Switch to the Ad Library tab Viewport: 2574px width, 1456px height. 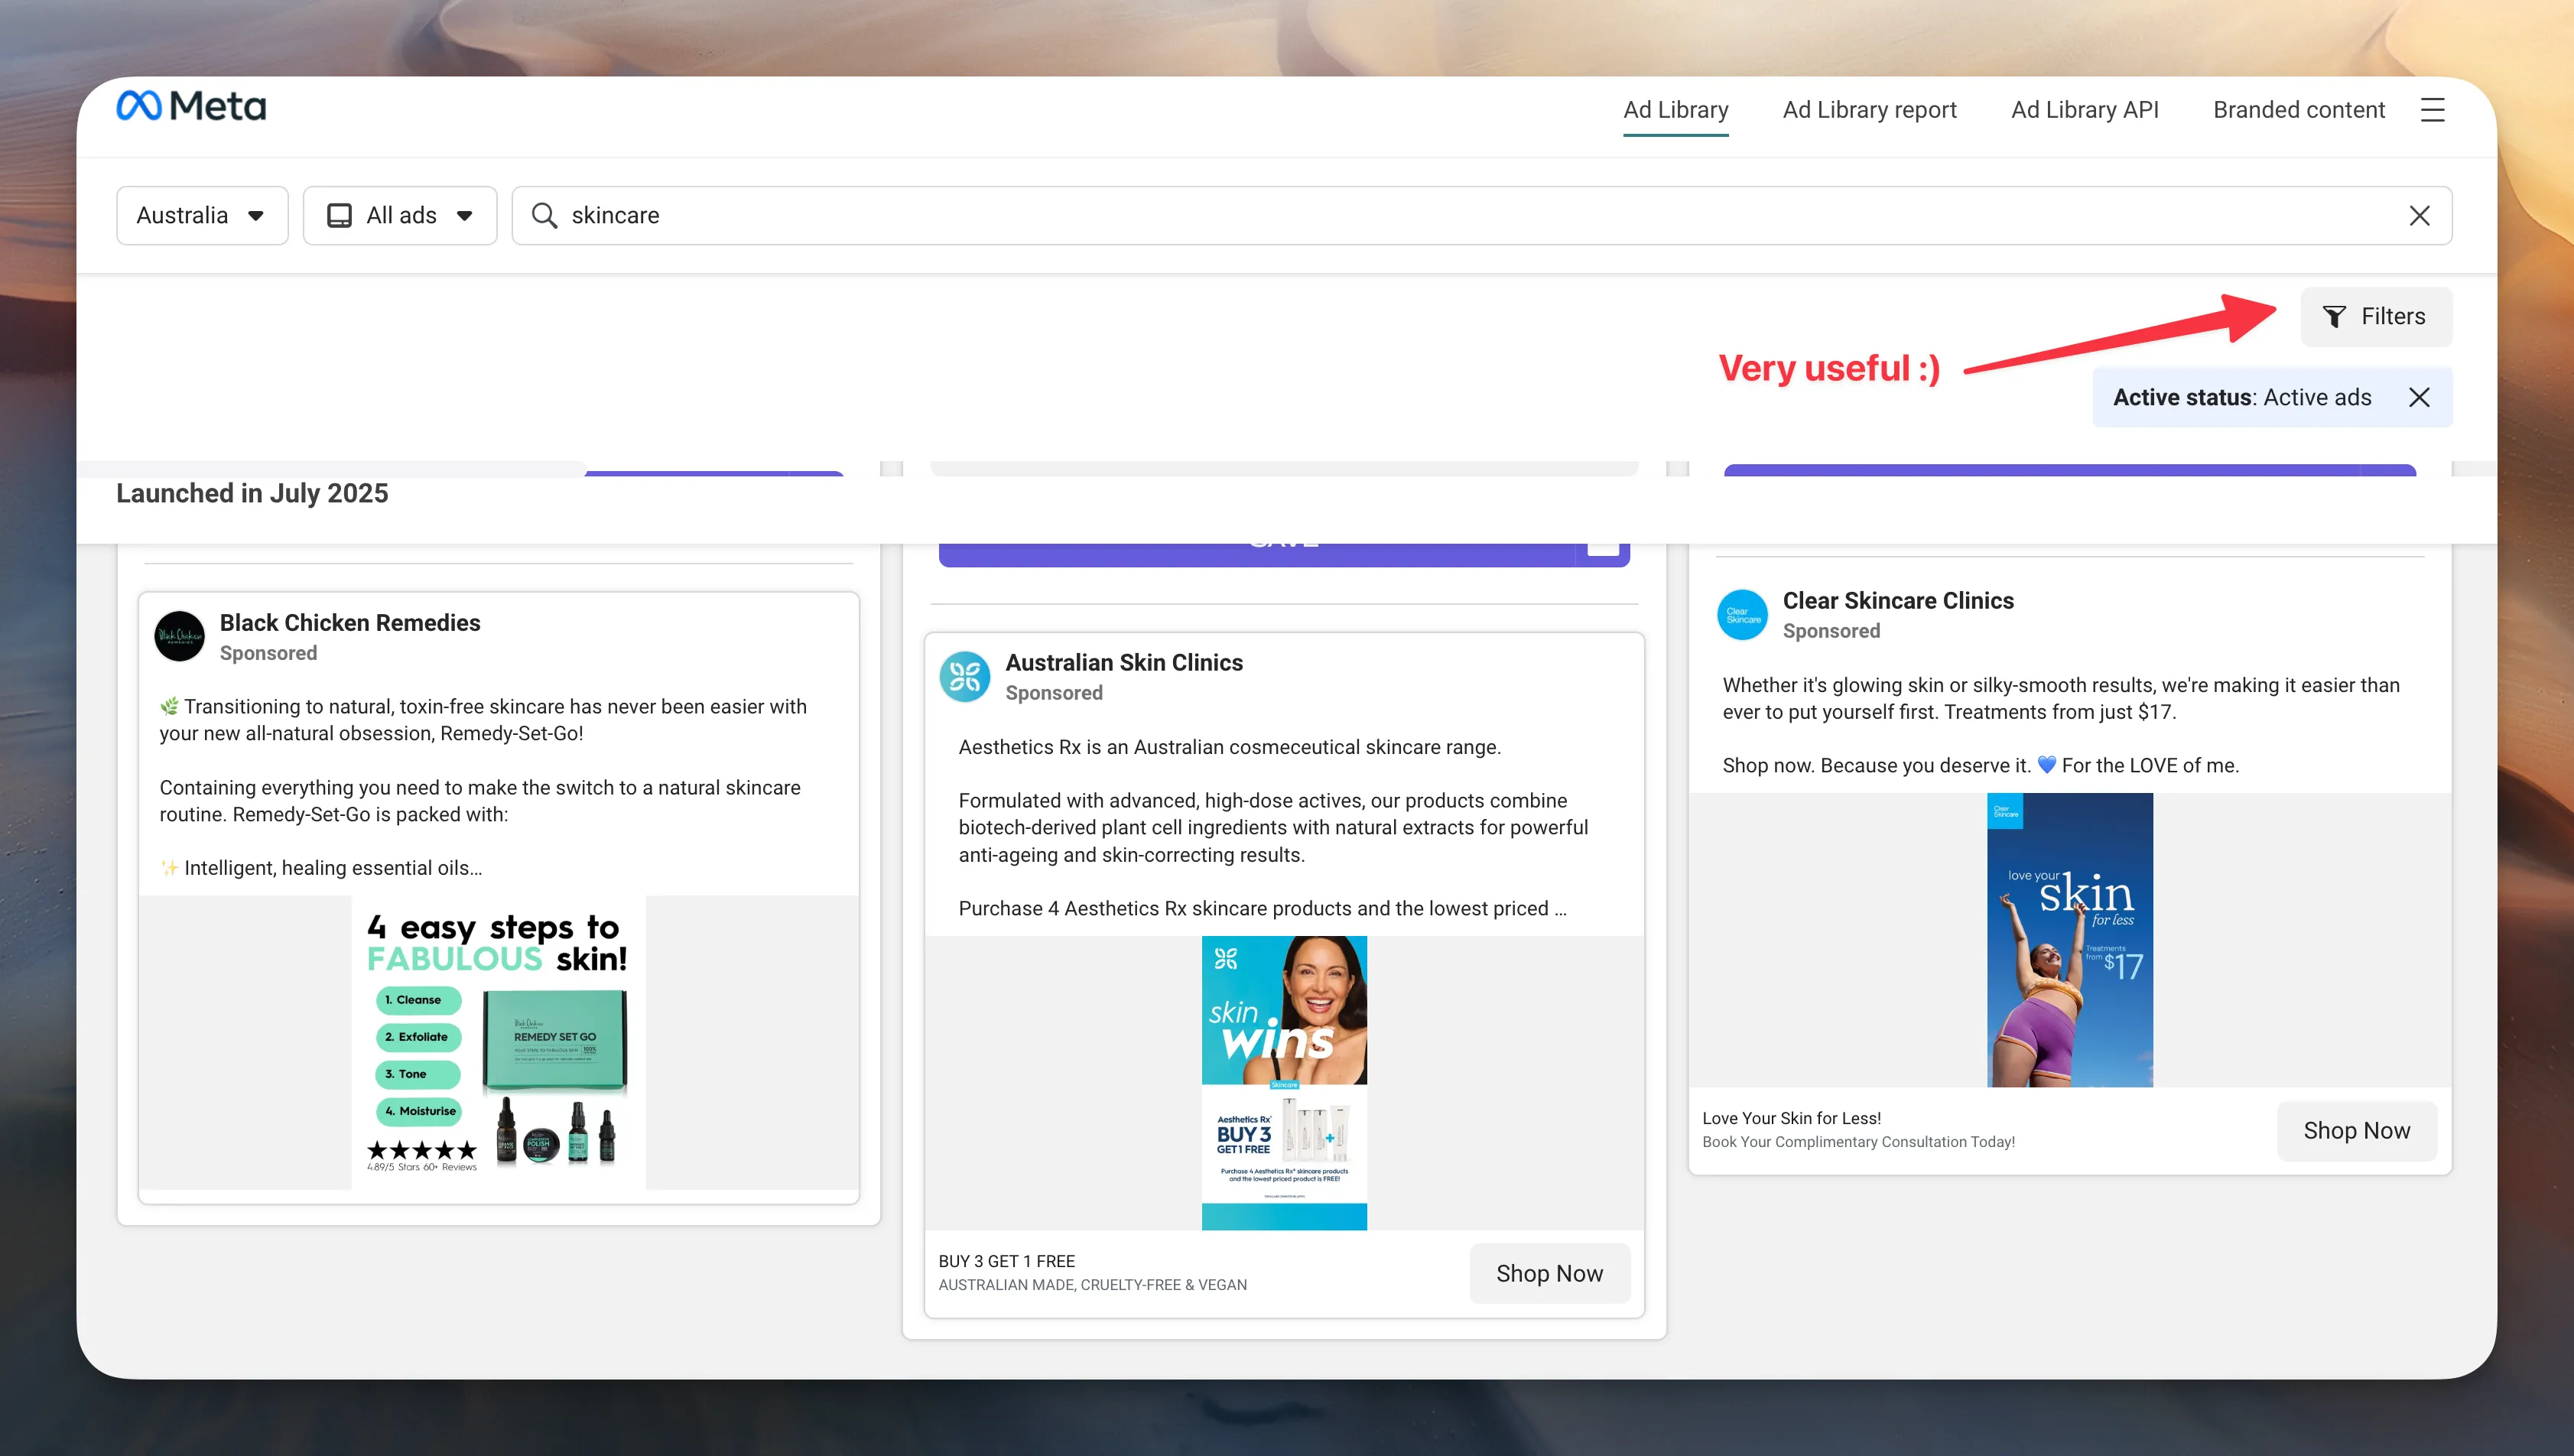coord(1675,110)
